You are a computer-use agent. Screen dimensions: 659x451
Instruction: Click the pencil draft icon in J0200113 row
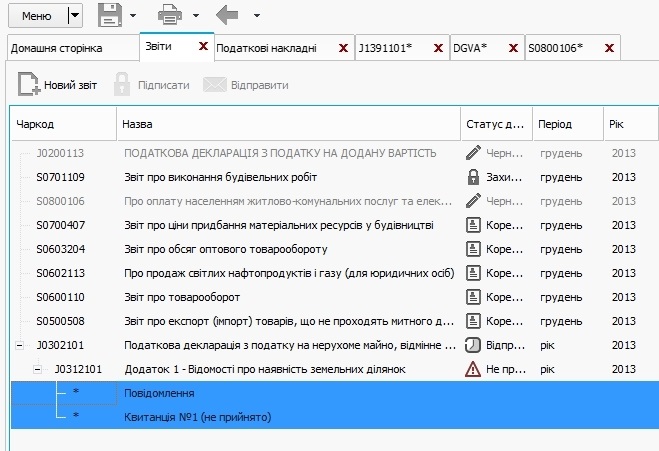(473, 153)
